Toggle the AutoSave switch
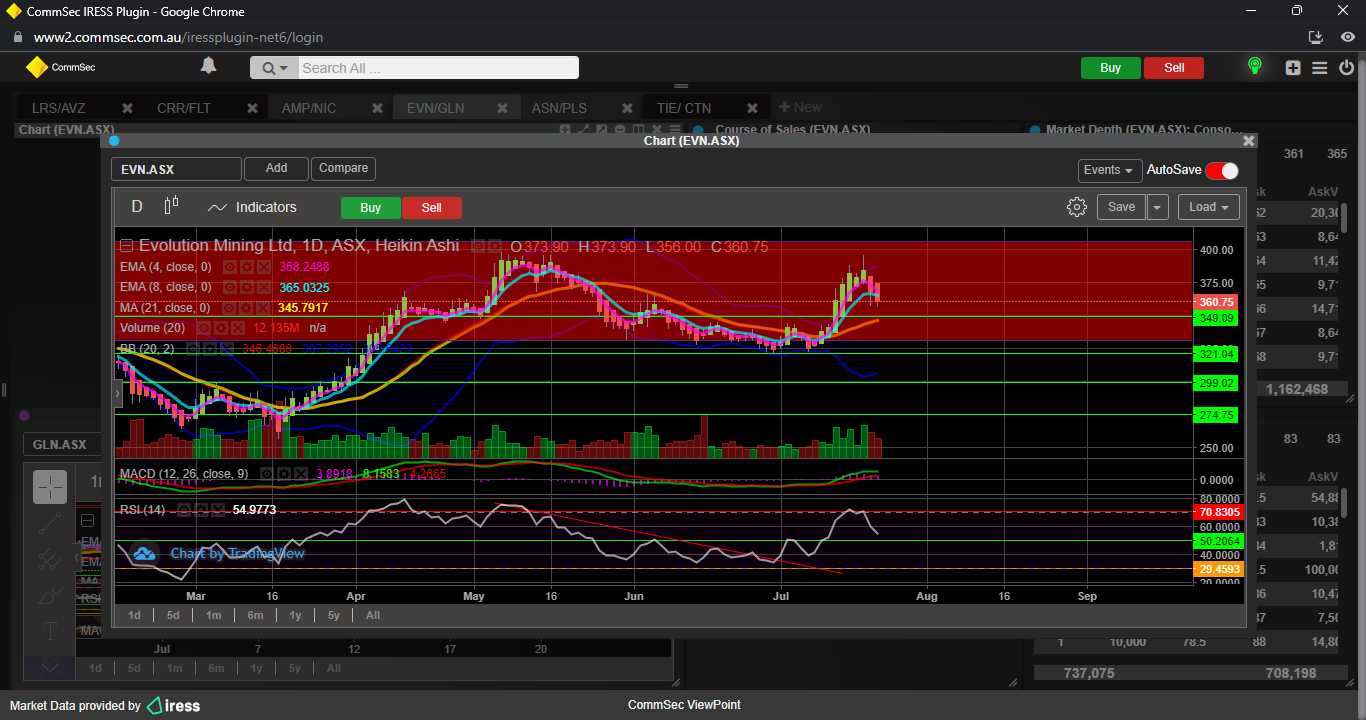The height and width of the screenshot is (720, 1366). 1222,170
